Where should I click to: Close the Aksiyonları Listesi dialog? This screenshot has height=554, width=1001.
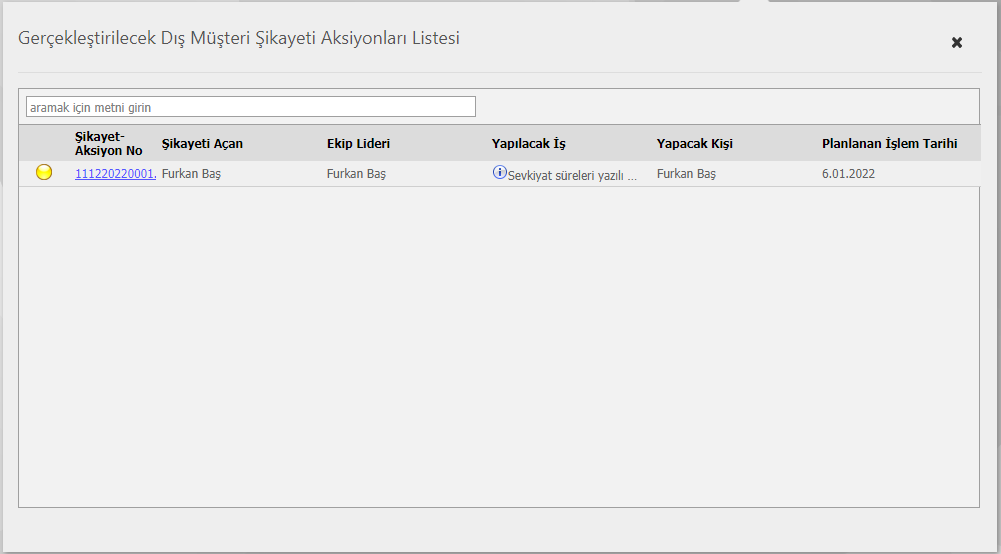956,43
